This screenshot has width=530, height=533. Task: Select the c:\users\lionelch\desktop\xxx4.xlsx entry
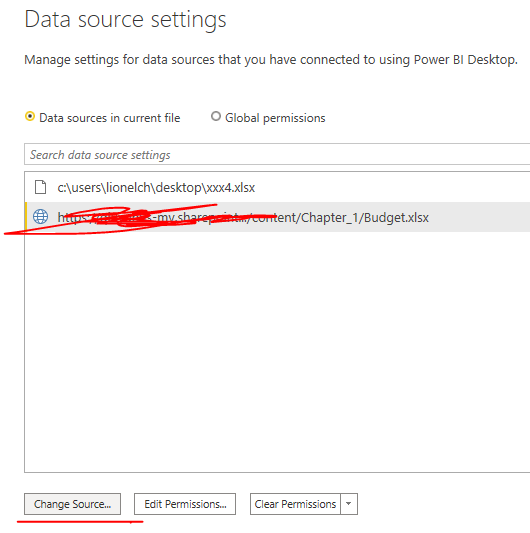coord(277,187)
